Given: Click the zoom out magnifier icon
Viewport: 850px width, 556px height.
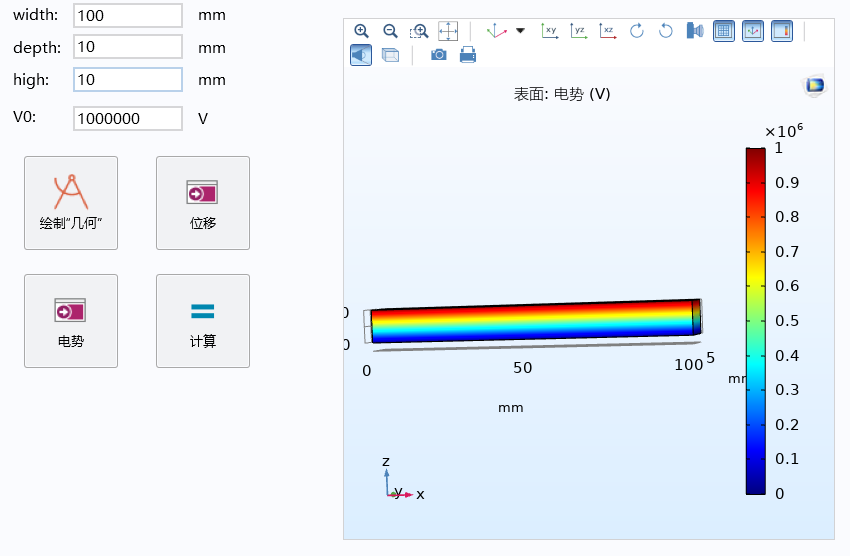Looking at the screenshot, I should 390,31.
